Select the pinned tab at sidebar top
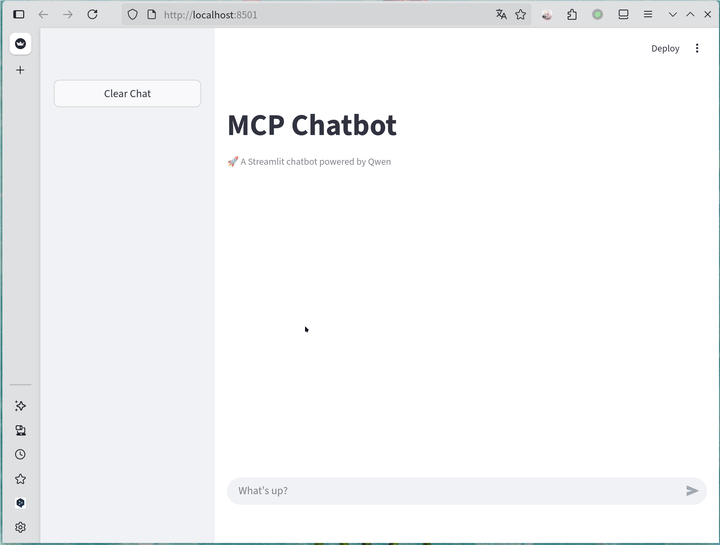 click(x=20, y=44)
